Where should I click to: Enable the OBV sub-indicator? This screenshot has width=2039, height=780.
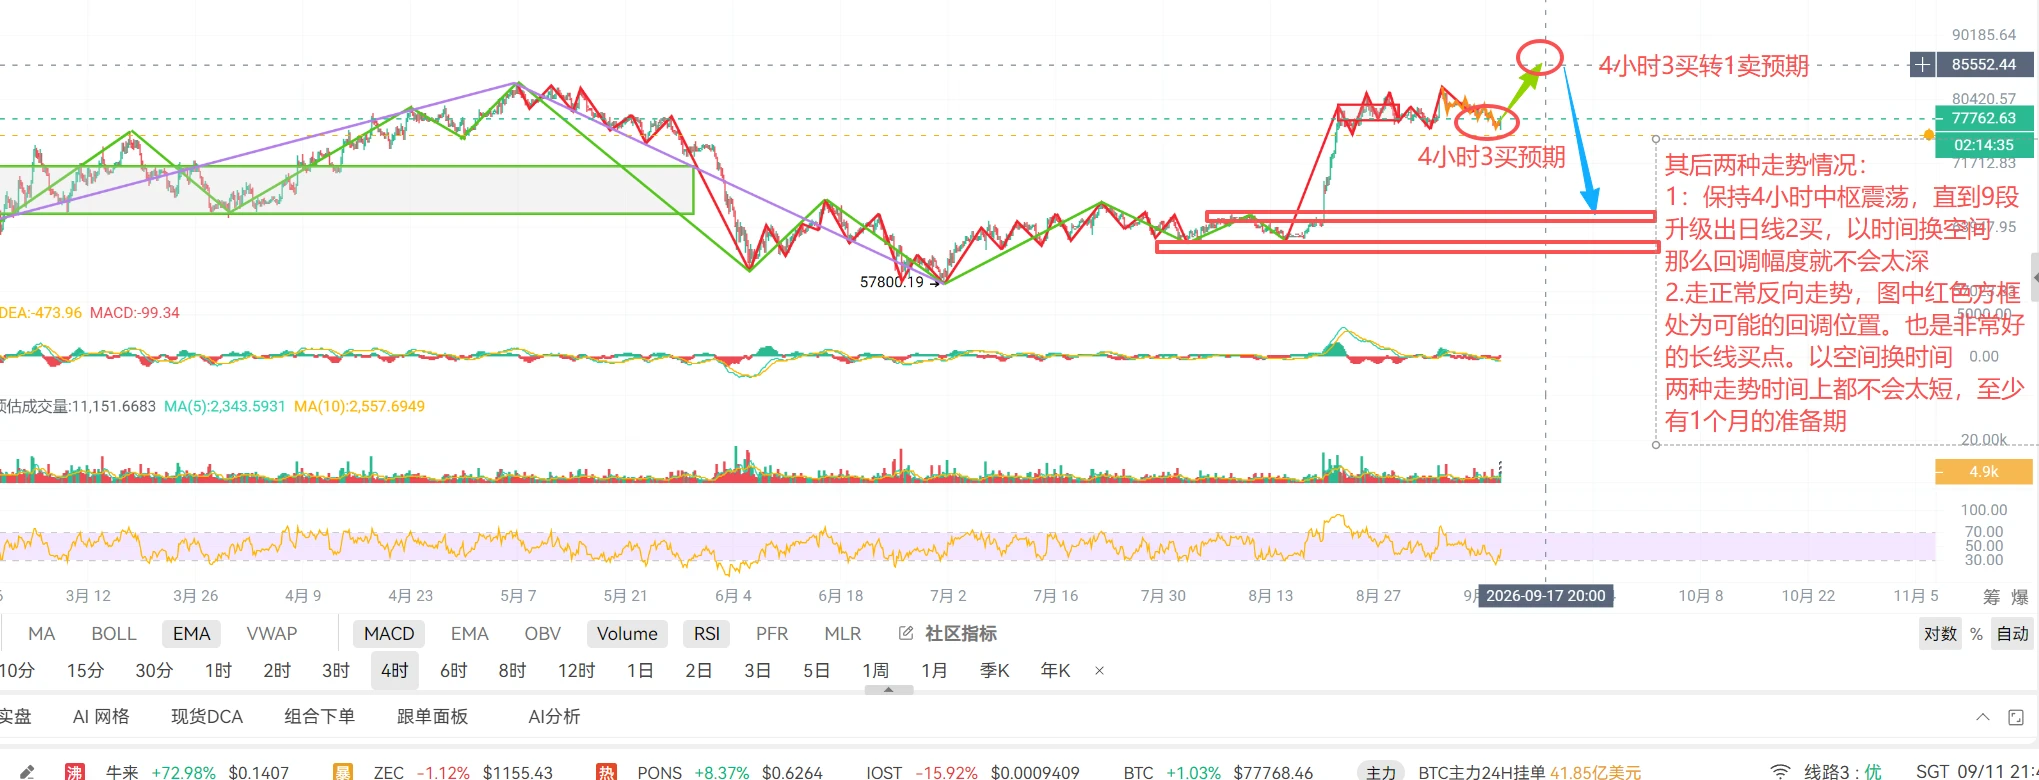543,634
